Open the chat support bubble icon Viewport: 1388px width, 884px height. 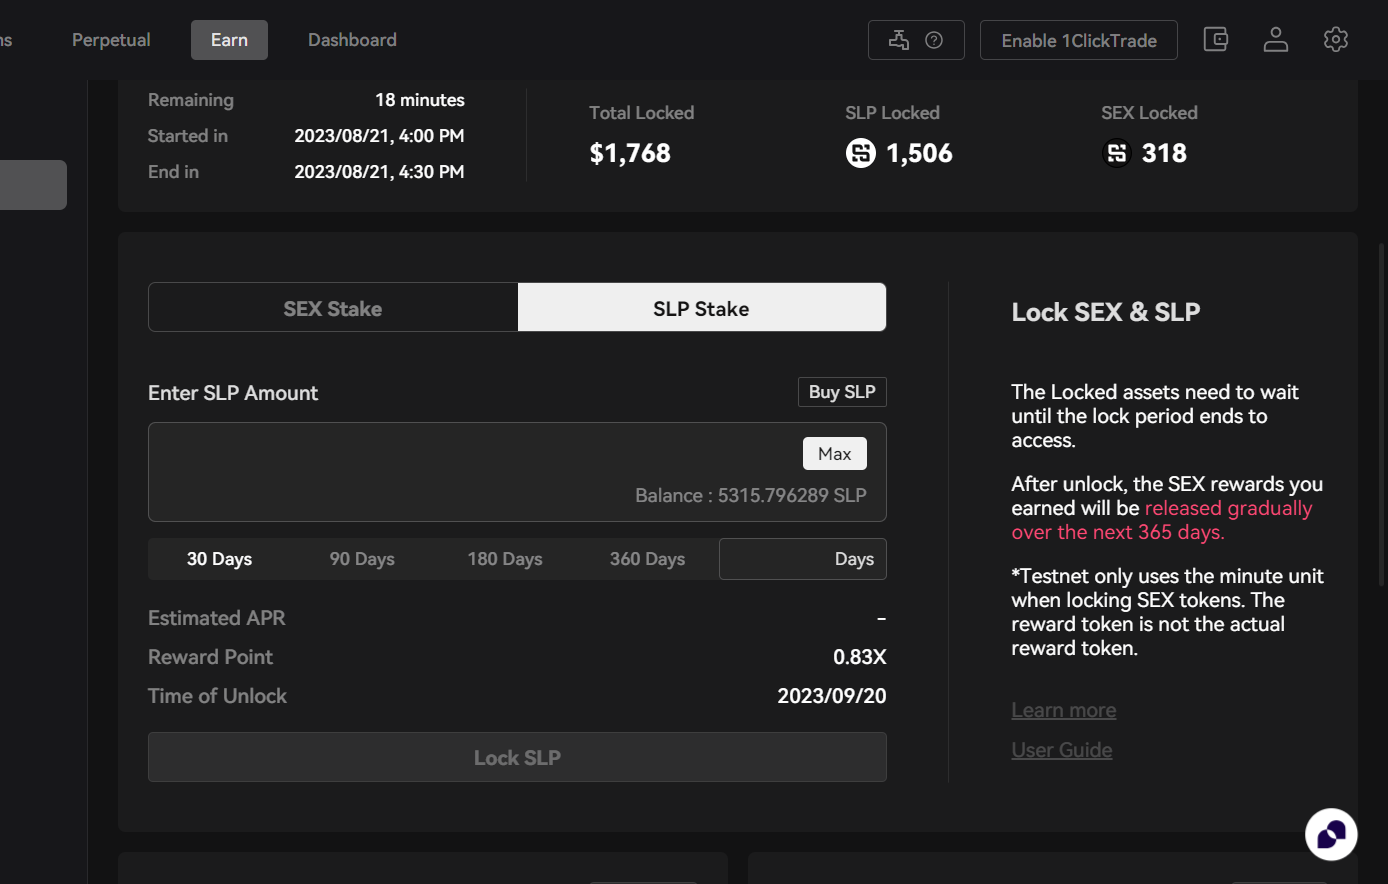[1331, 834]
